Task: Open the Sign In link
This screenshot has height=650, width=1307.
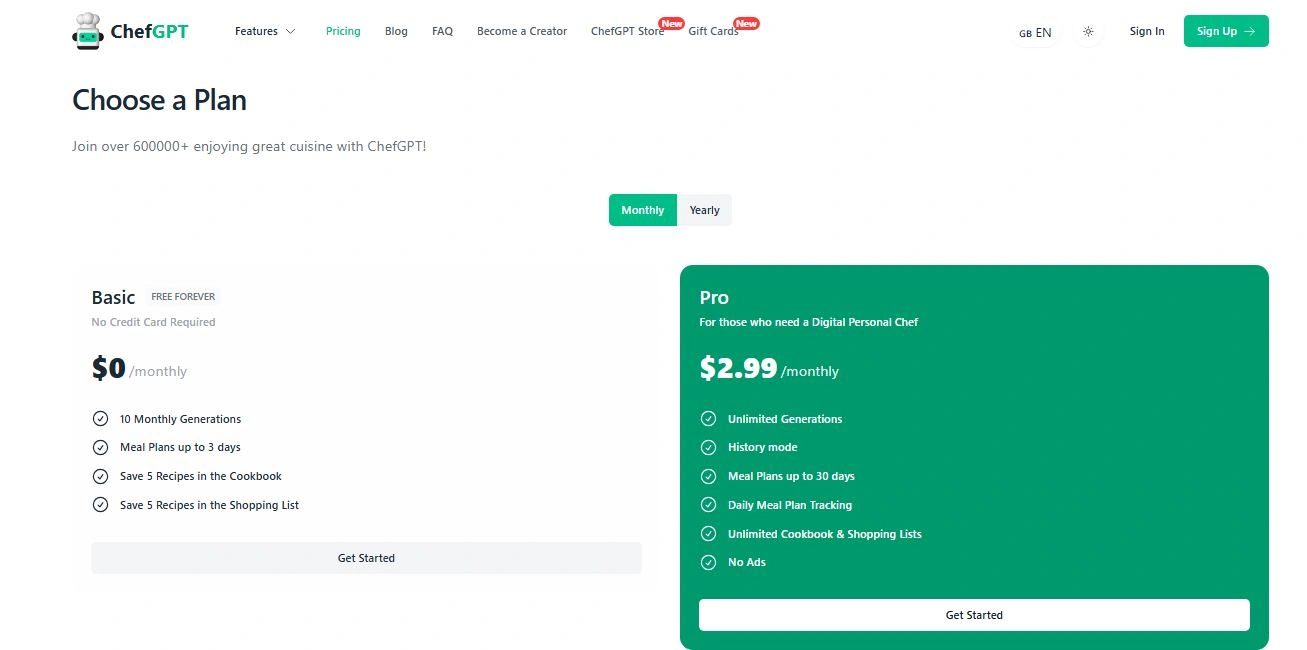Action: 1147,31
